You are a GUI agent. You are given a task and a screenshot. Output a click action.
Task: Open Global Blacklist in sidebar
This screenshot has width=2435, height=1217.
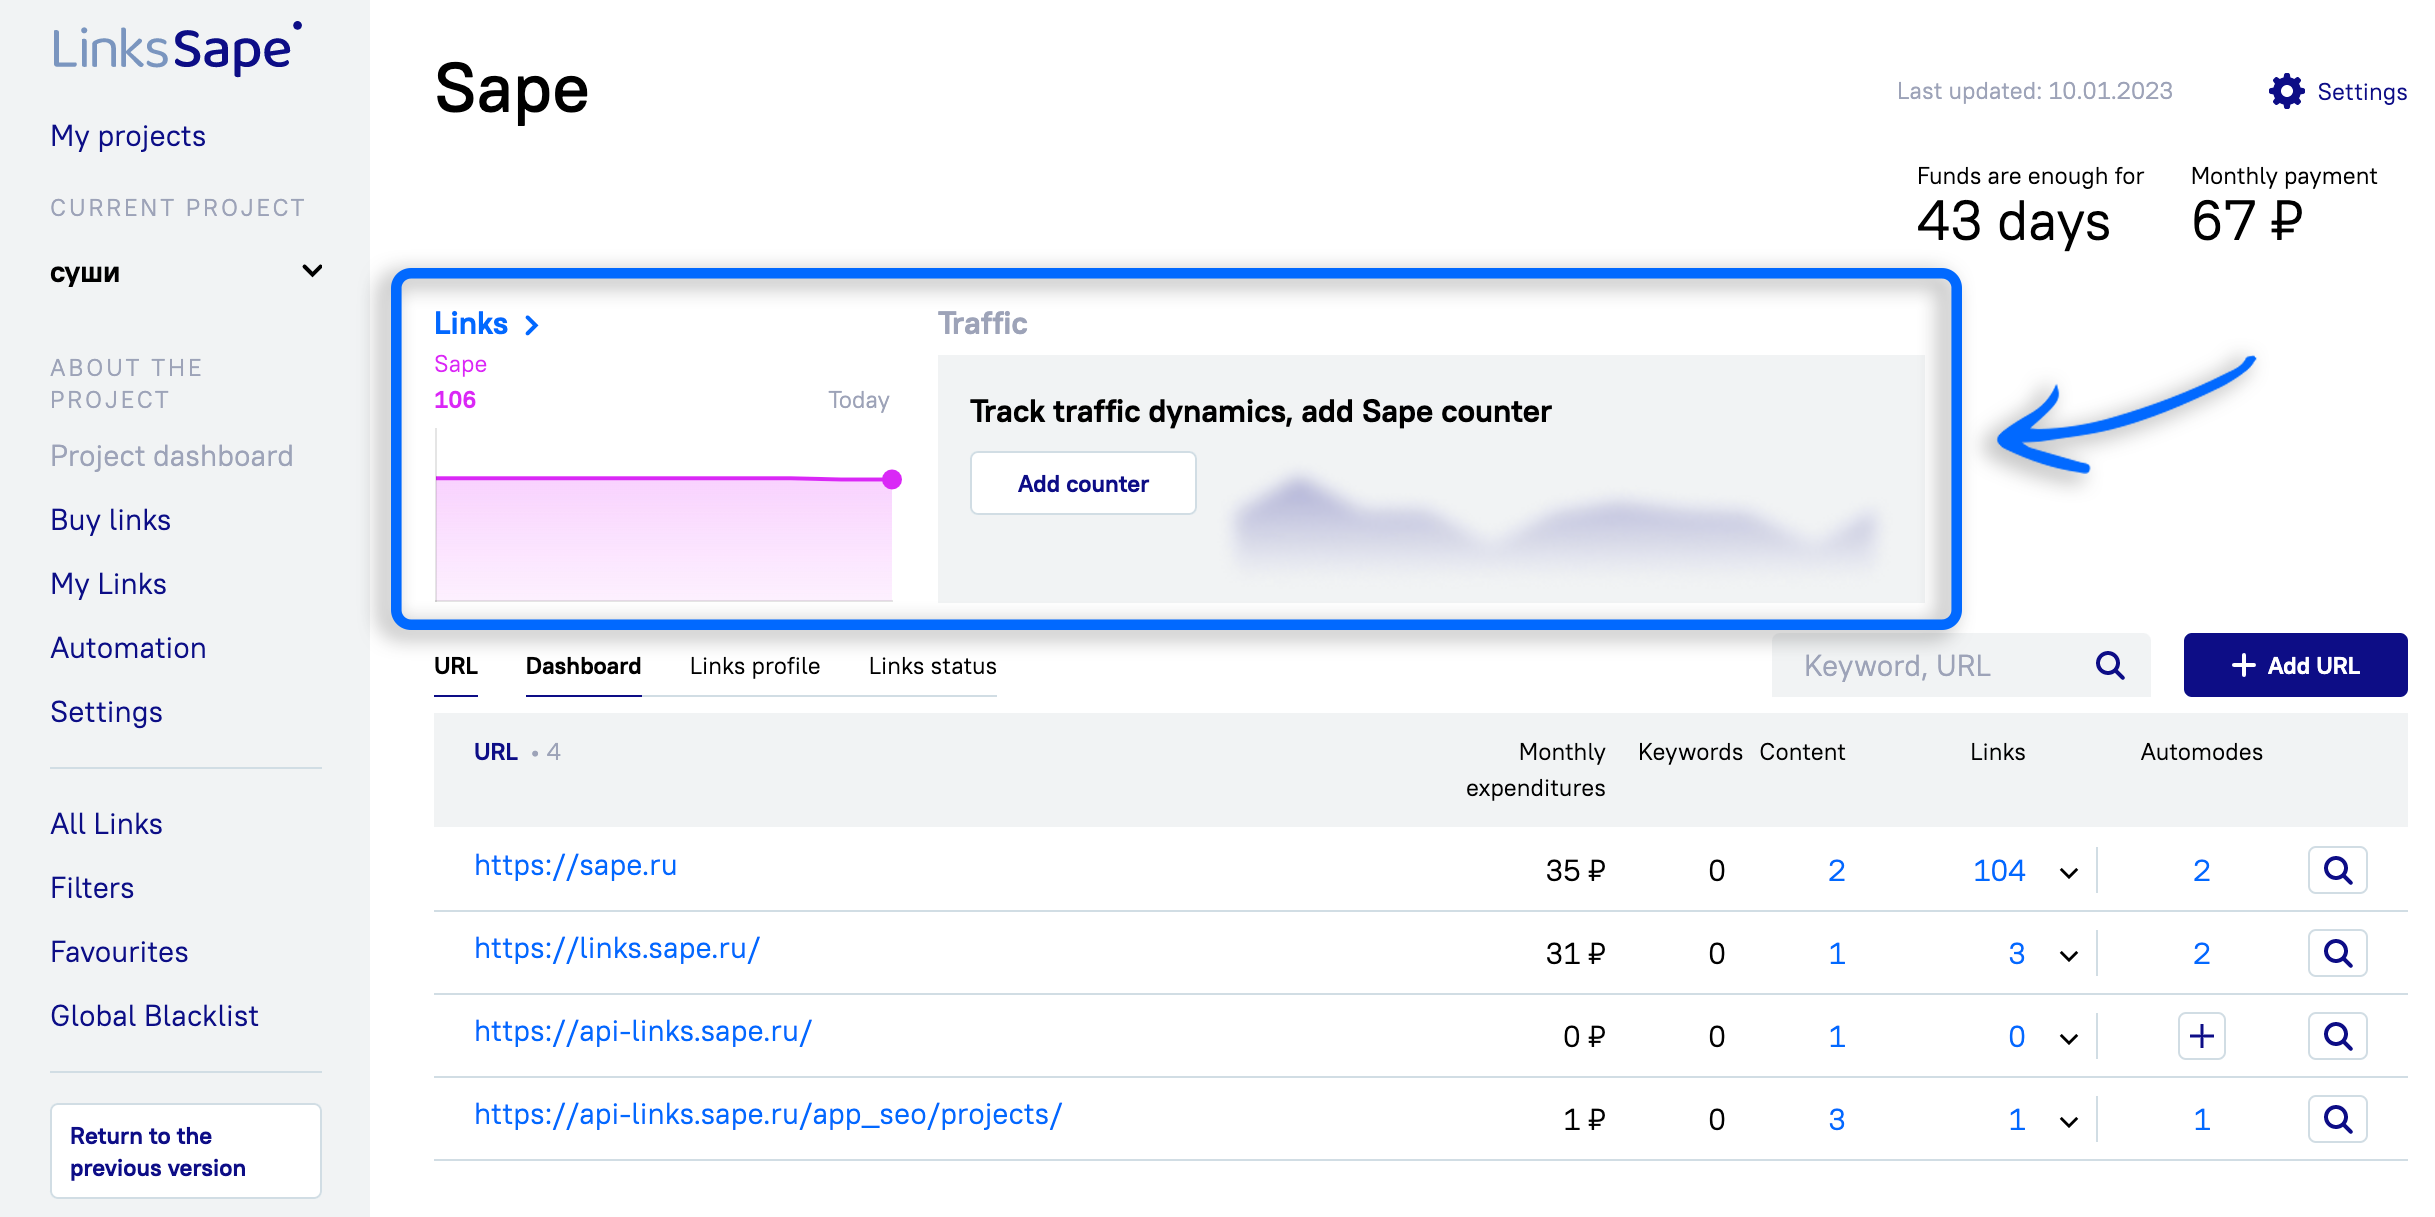coord(155,1016)
